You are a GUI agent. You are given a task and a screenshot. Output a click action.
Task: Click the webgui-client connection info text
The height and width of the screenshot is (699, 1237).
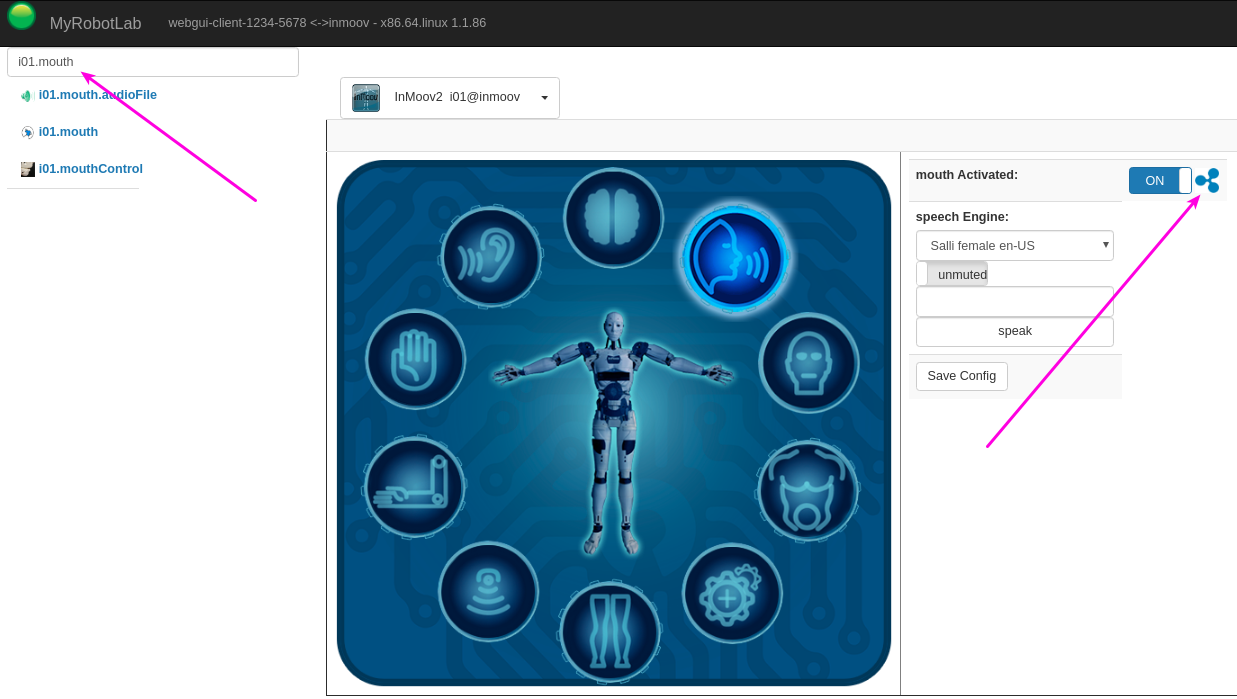pyautogui.click(x=327, y=22)
